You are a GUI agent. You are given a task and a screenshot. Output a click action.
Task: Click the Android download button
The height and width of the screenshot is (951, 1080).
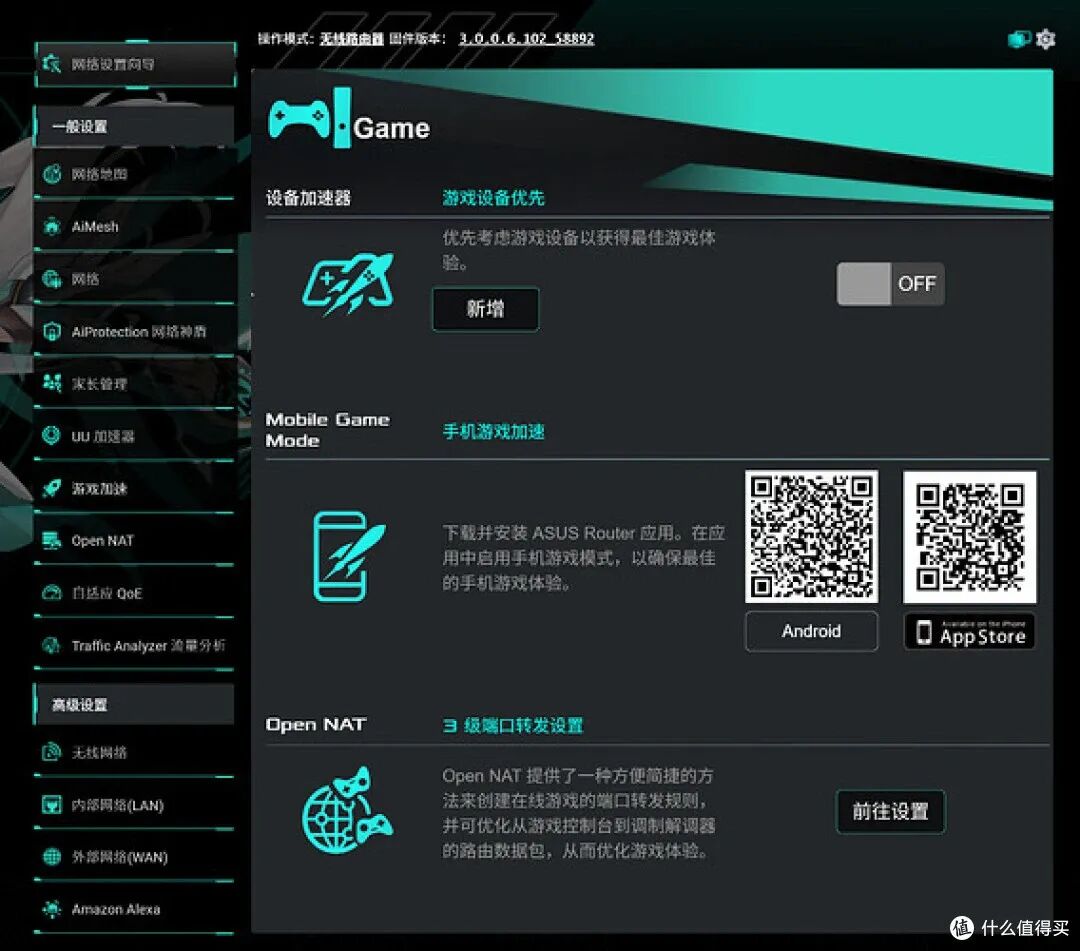[x=811, y=631]
